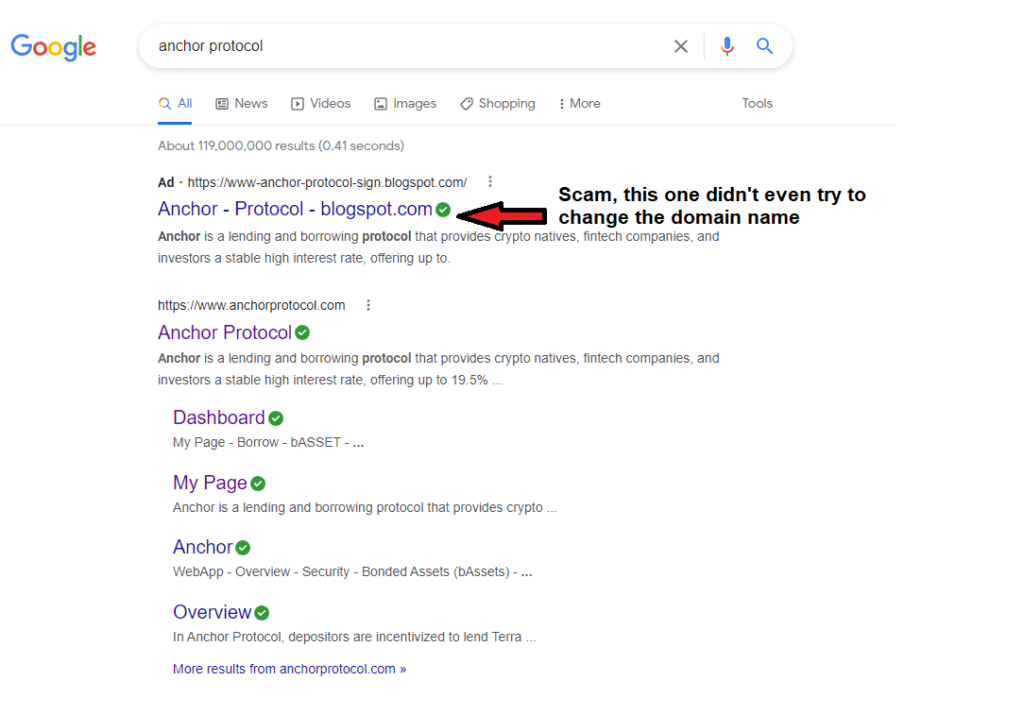
Task: Select the All results tab
Action: [175, 103]
